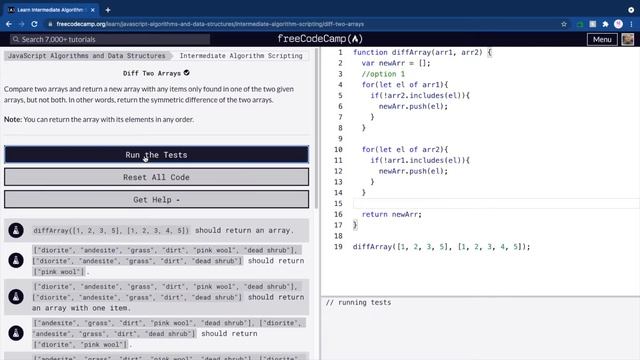
Task: Click 'return newArr;' on line 16
Action: click(x=392, y=214)
